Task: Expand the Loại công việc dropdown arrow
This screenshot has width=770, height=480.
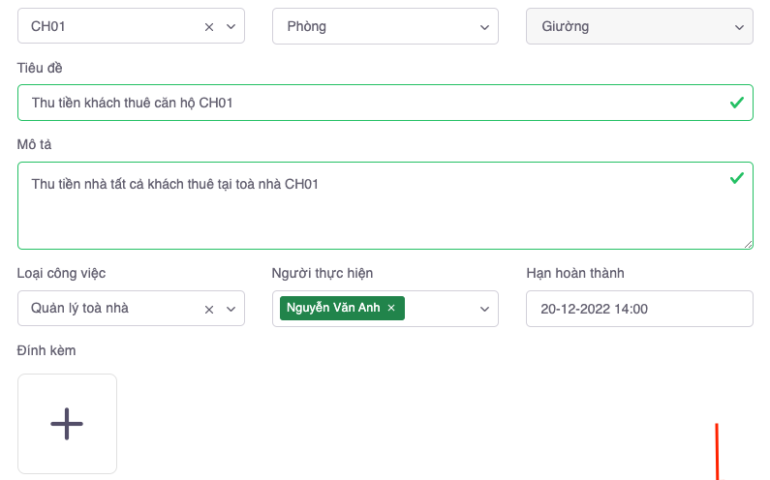Action: [231, 309]
